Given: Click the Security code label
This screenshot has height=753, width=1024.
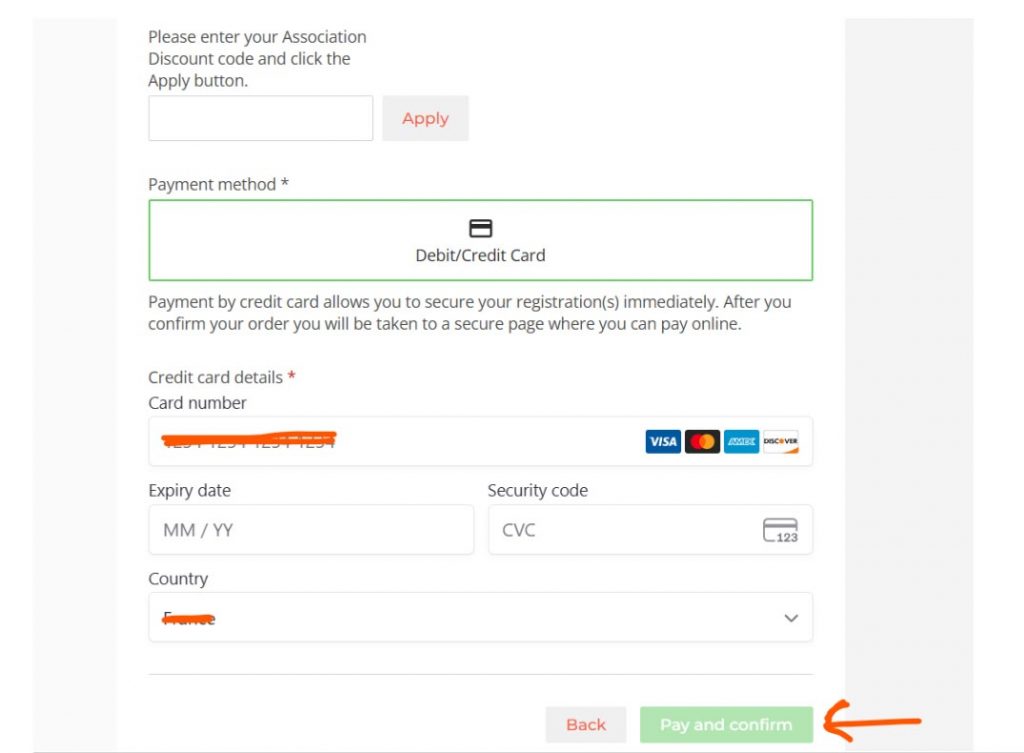Looking at the screenshot, I should point(537,491).
